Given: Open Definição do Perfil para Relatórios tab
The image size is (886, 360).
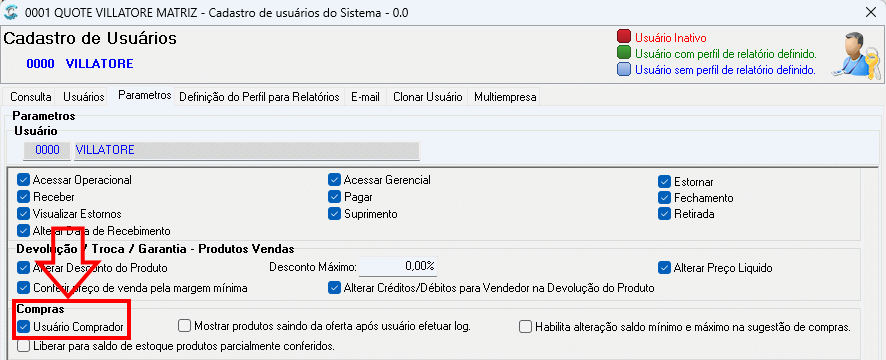Looking at the screenshot, I should 259,97.
